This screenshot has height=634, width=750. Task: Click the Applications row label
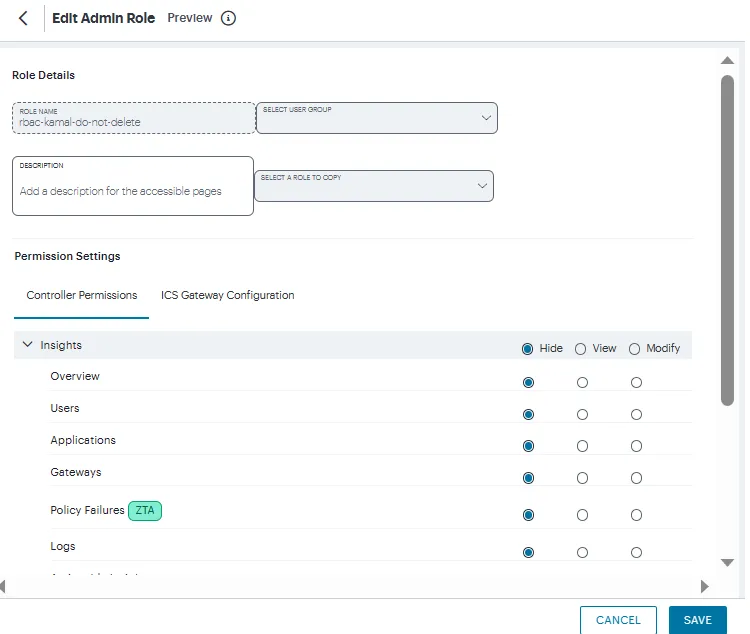coord(83,440)
